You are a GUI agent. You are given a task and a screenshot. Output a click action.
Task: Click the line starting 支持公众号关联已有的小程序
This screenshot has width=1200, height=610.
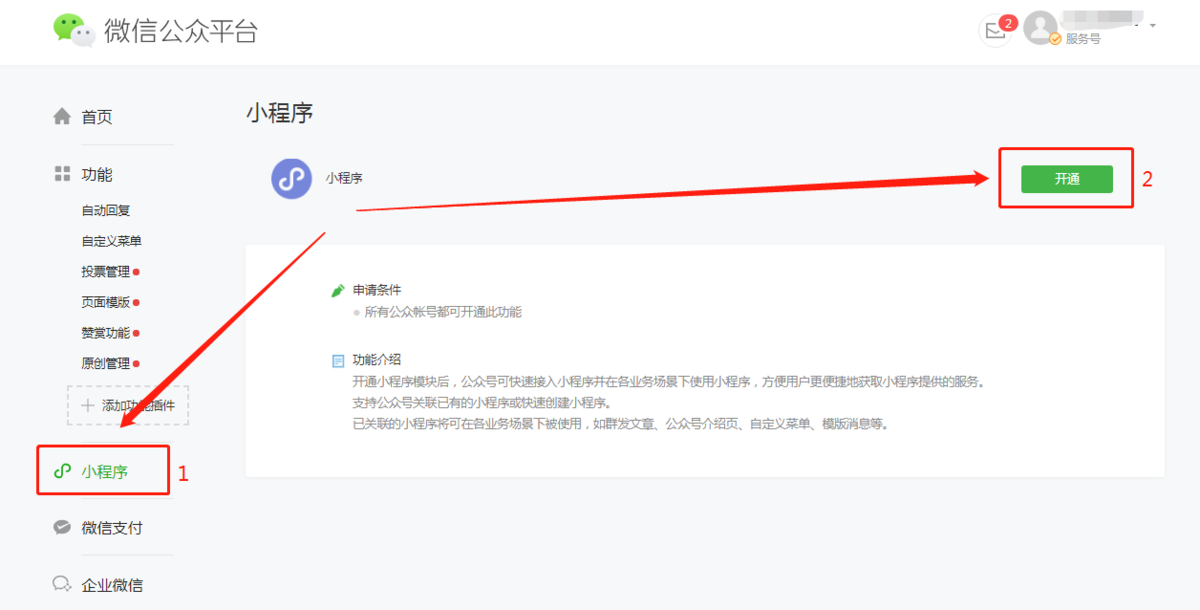point(482,402)
